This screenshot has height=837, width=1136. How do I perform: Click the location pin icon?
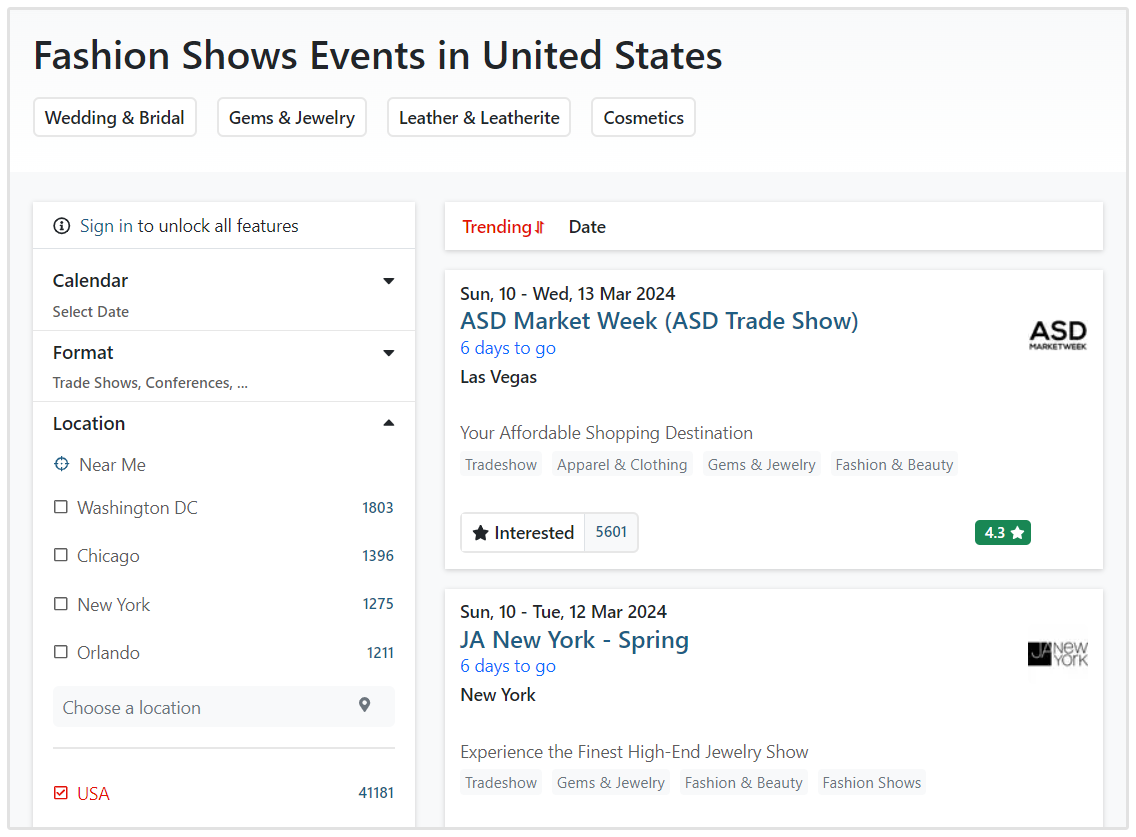[365, 706]
